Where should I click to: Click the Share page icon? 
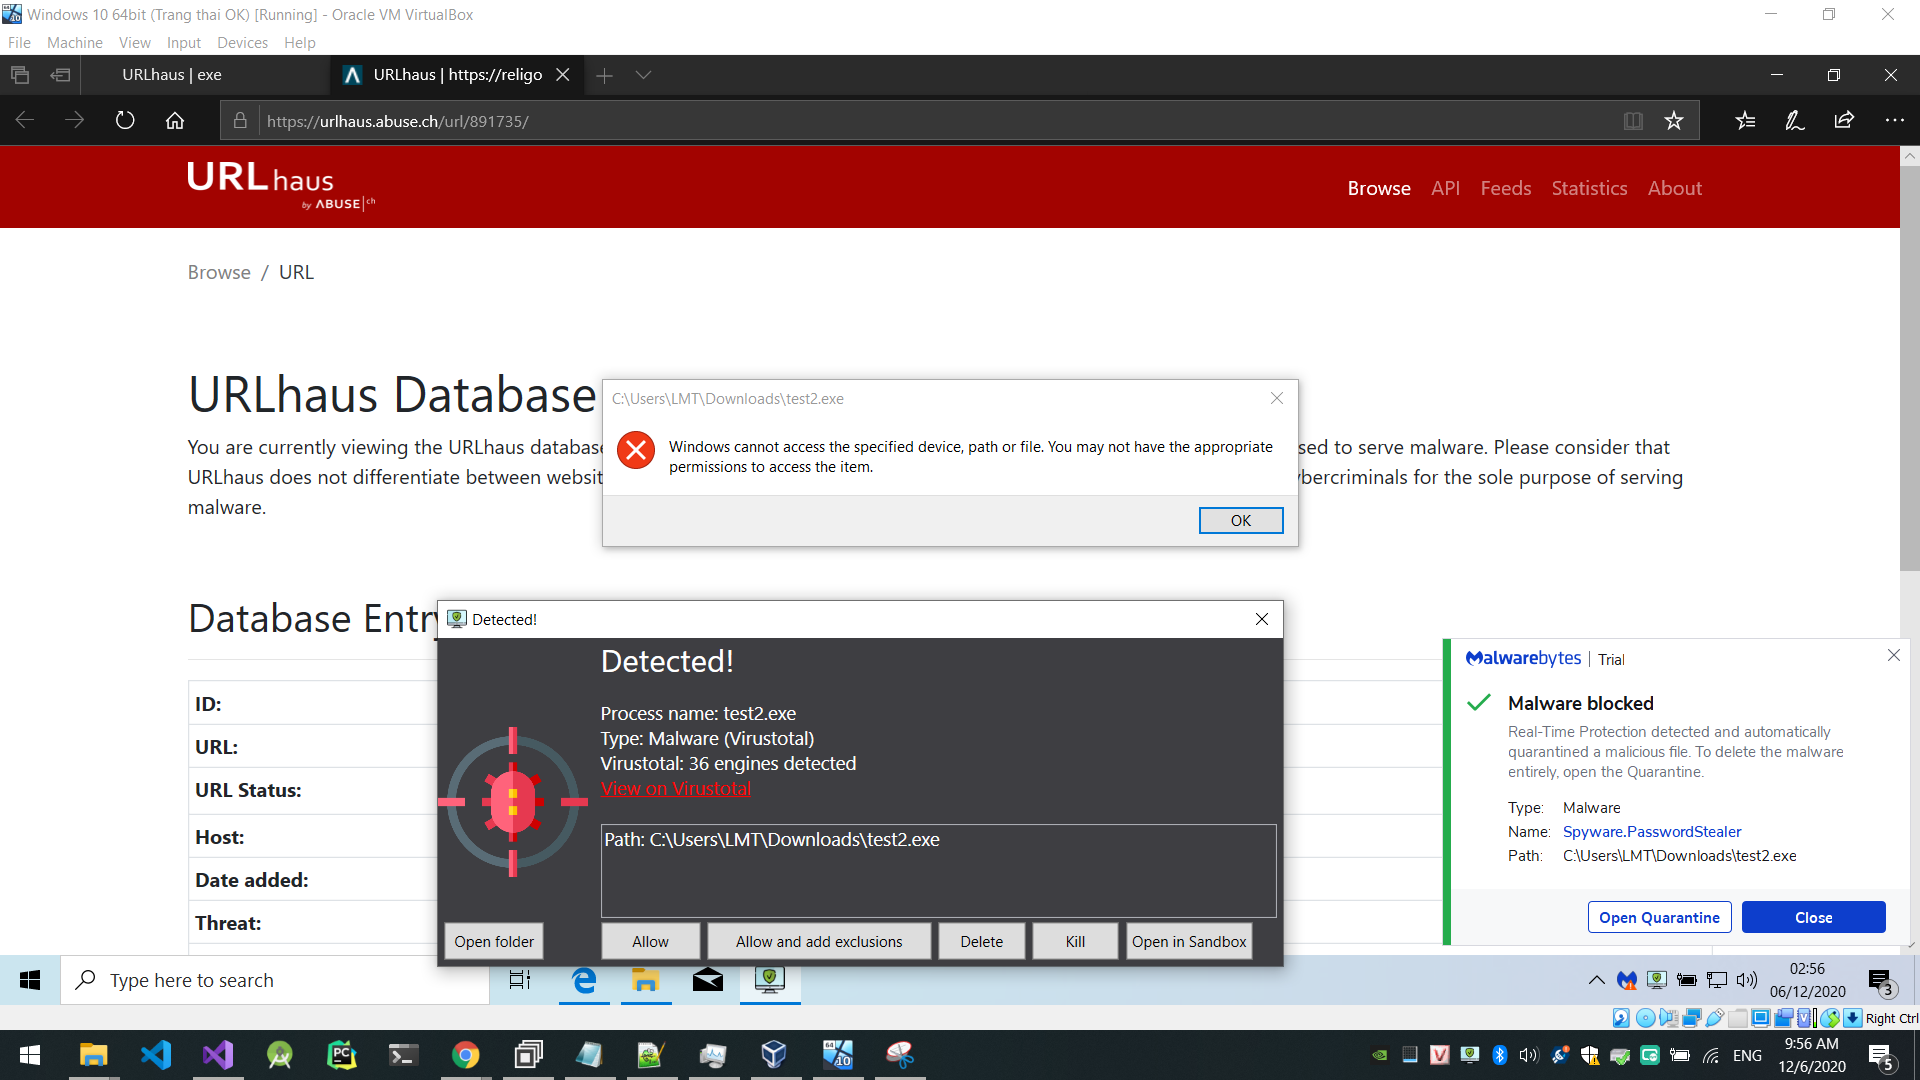(1844, 121)
